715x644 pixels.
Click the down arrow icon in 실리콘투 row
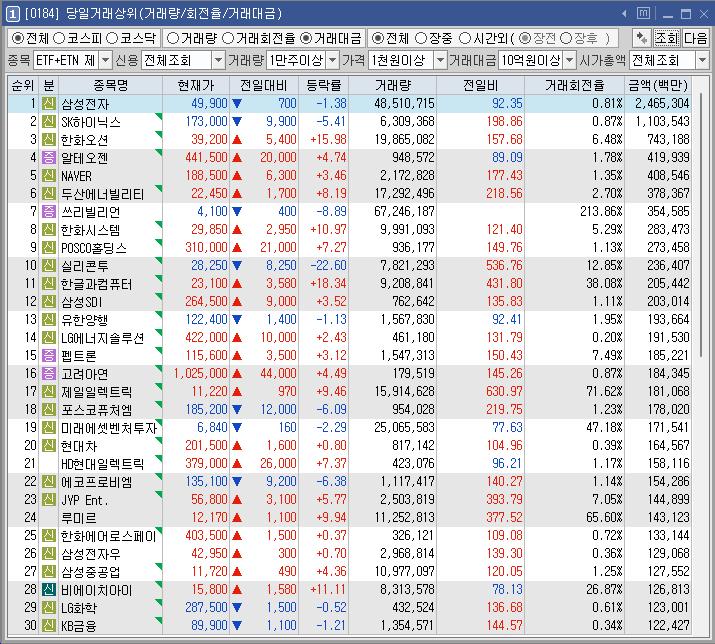[x=237, y=265]
